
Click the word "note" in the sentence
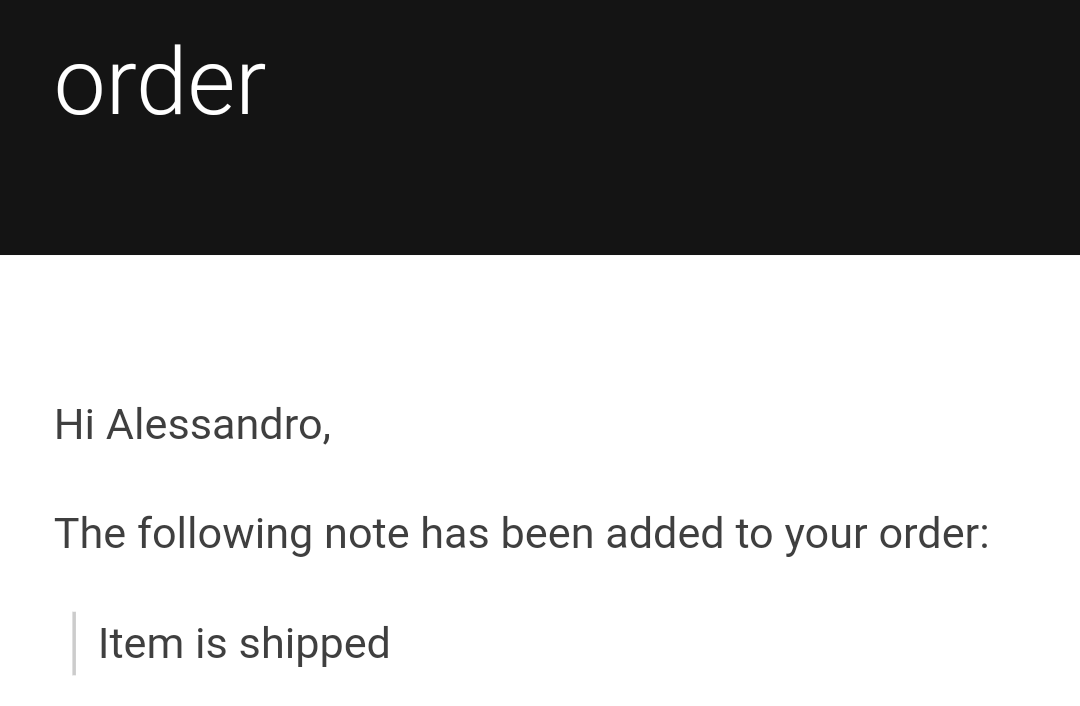point(366,534)
